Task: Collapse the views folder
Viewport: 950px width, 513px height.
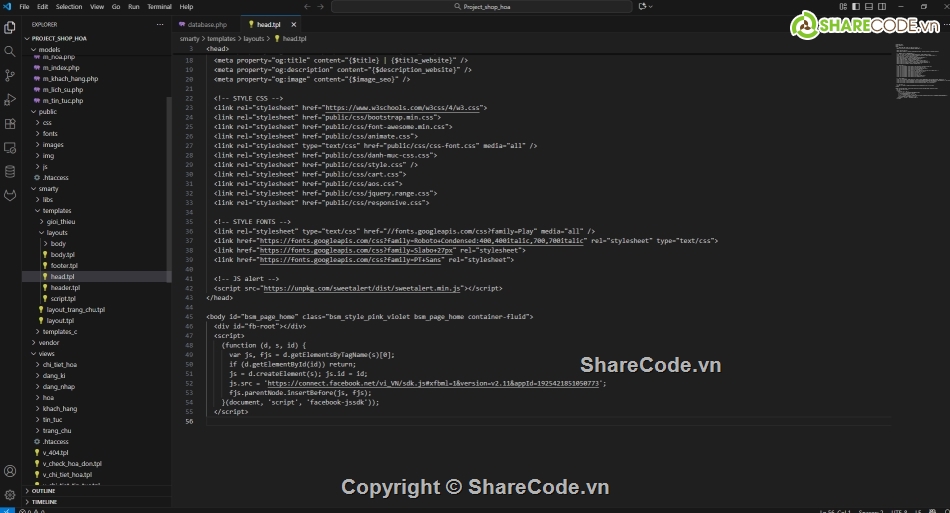Action: (x=47, y=353)
